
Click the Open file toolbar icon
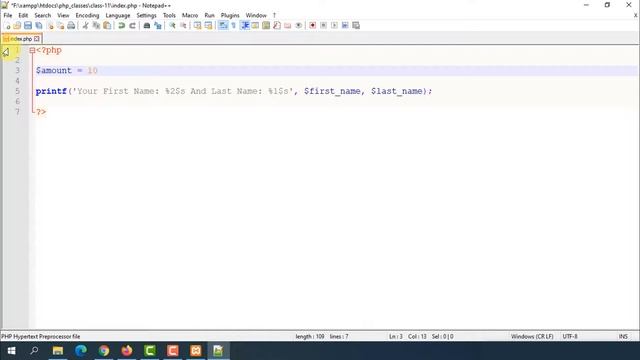(x=17, y=26)
